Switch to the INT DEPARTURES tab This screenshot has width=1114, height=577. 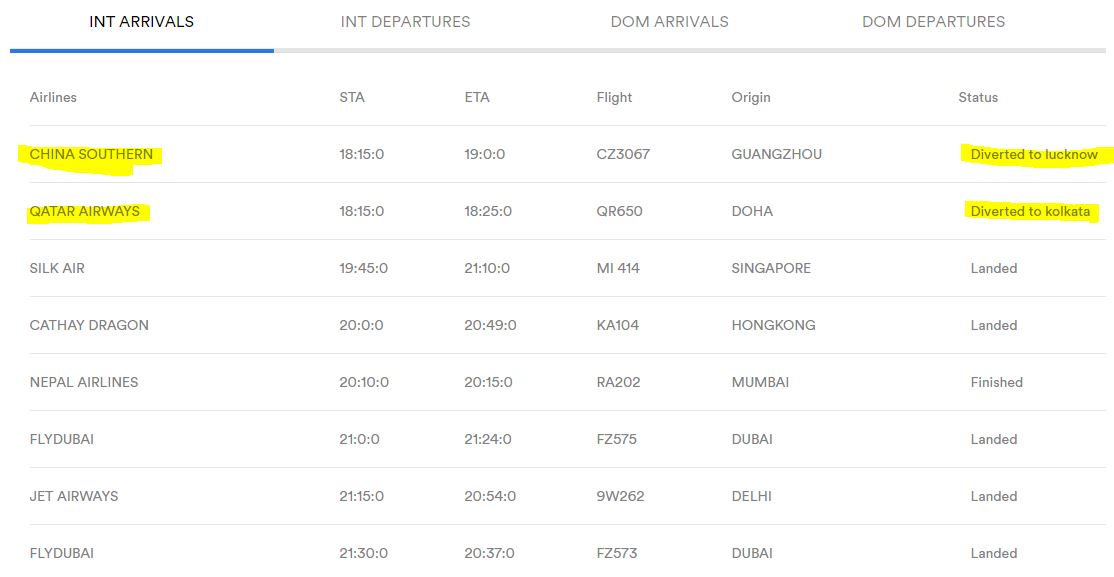405,22
